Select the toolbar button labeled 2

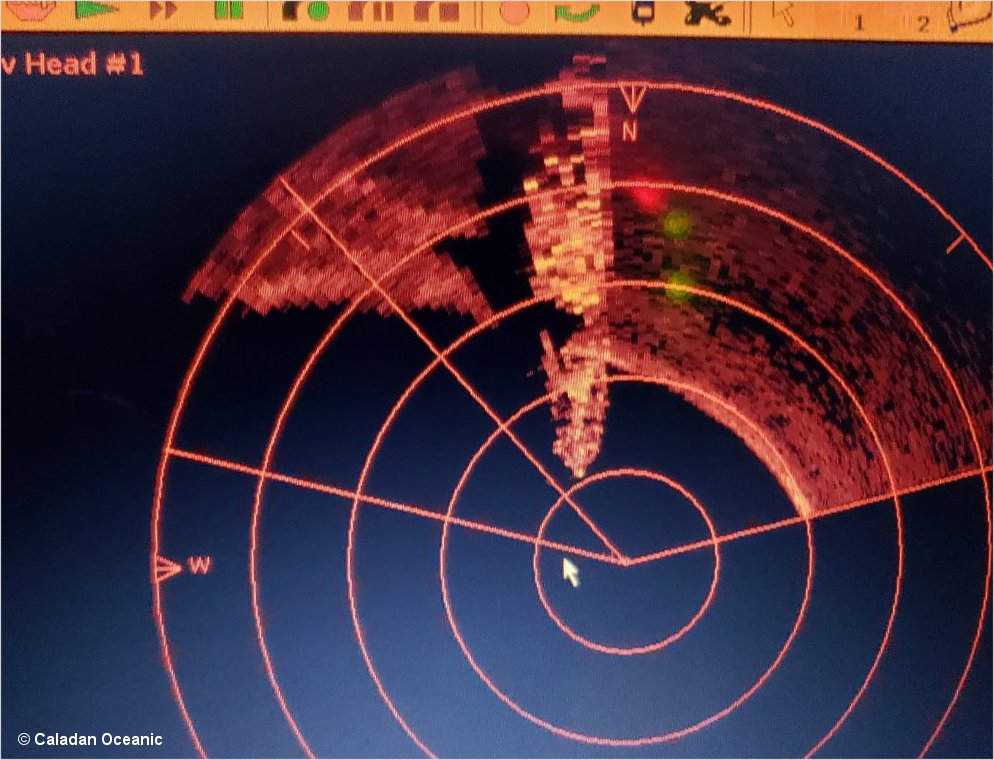[921, 22]
